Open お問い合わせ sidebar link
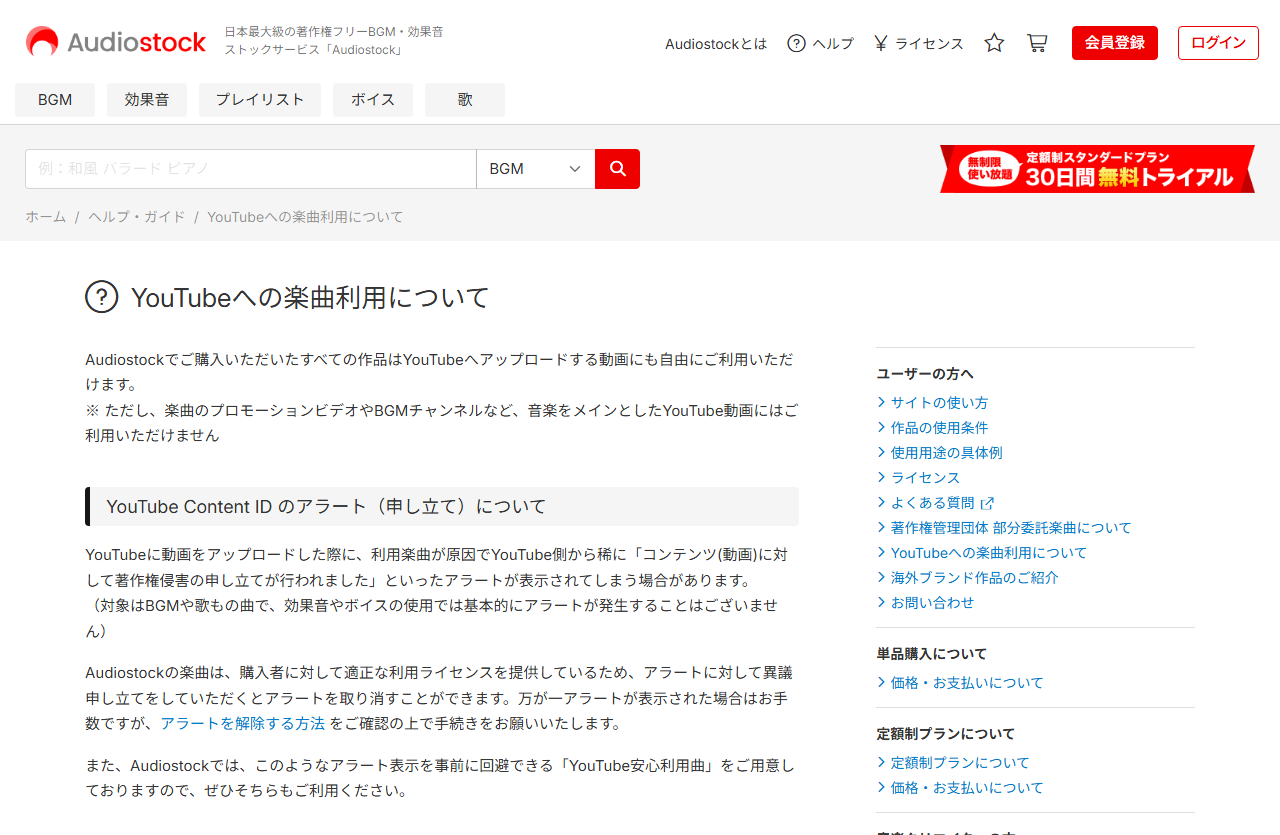 pyautogui.click(x=932, y=602)
